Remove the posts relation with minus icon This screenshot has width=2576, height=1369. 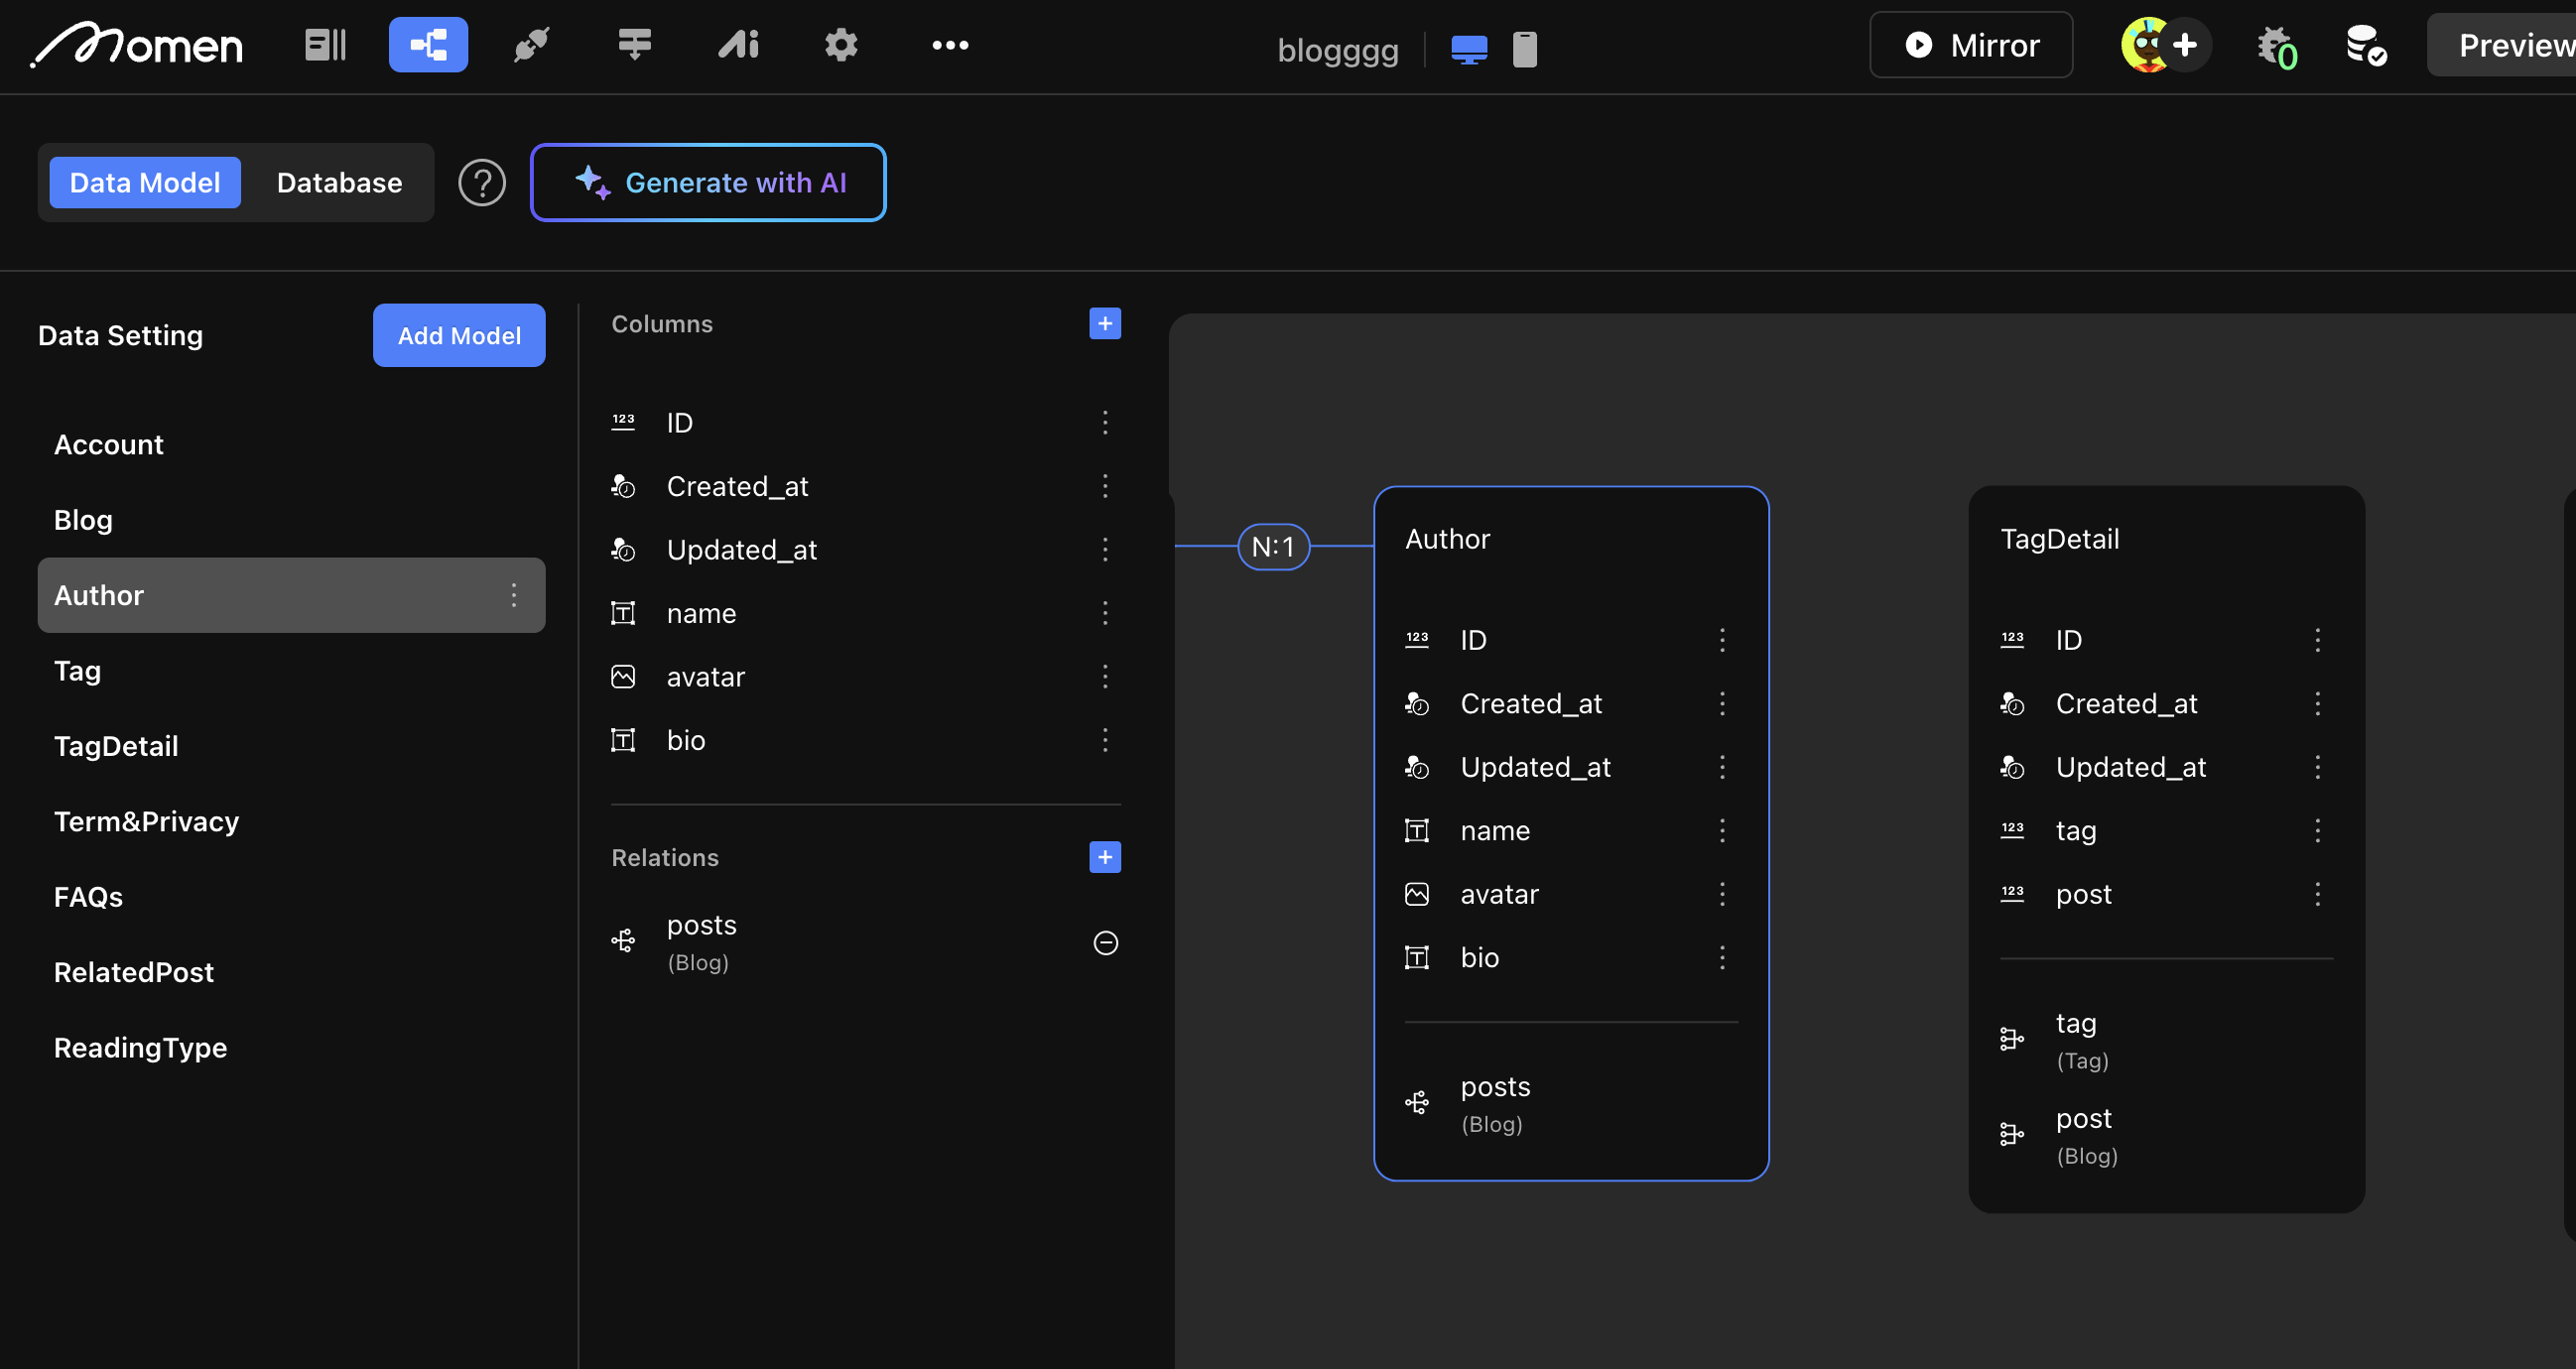click(1105, 943)
